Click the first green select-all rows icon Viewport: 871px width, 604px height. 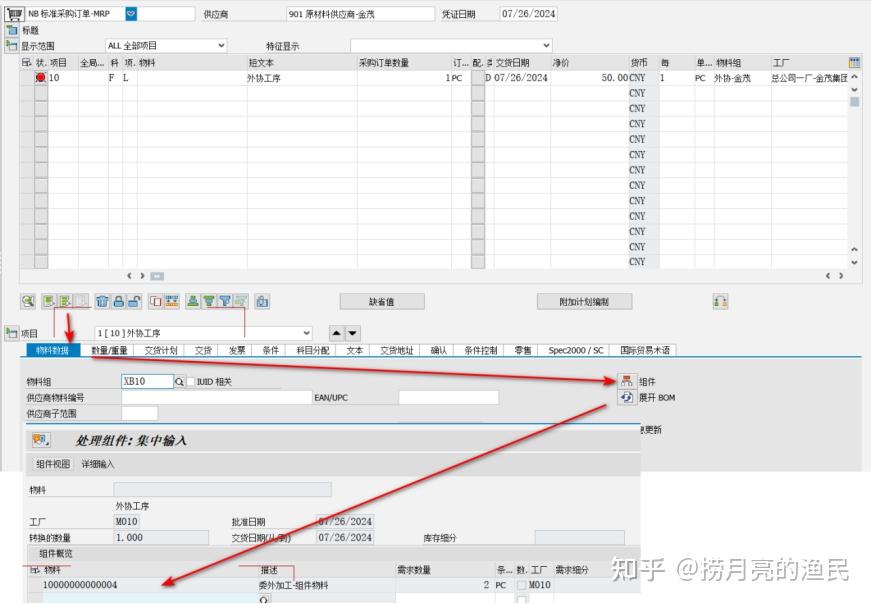click(x=49, y=301)
